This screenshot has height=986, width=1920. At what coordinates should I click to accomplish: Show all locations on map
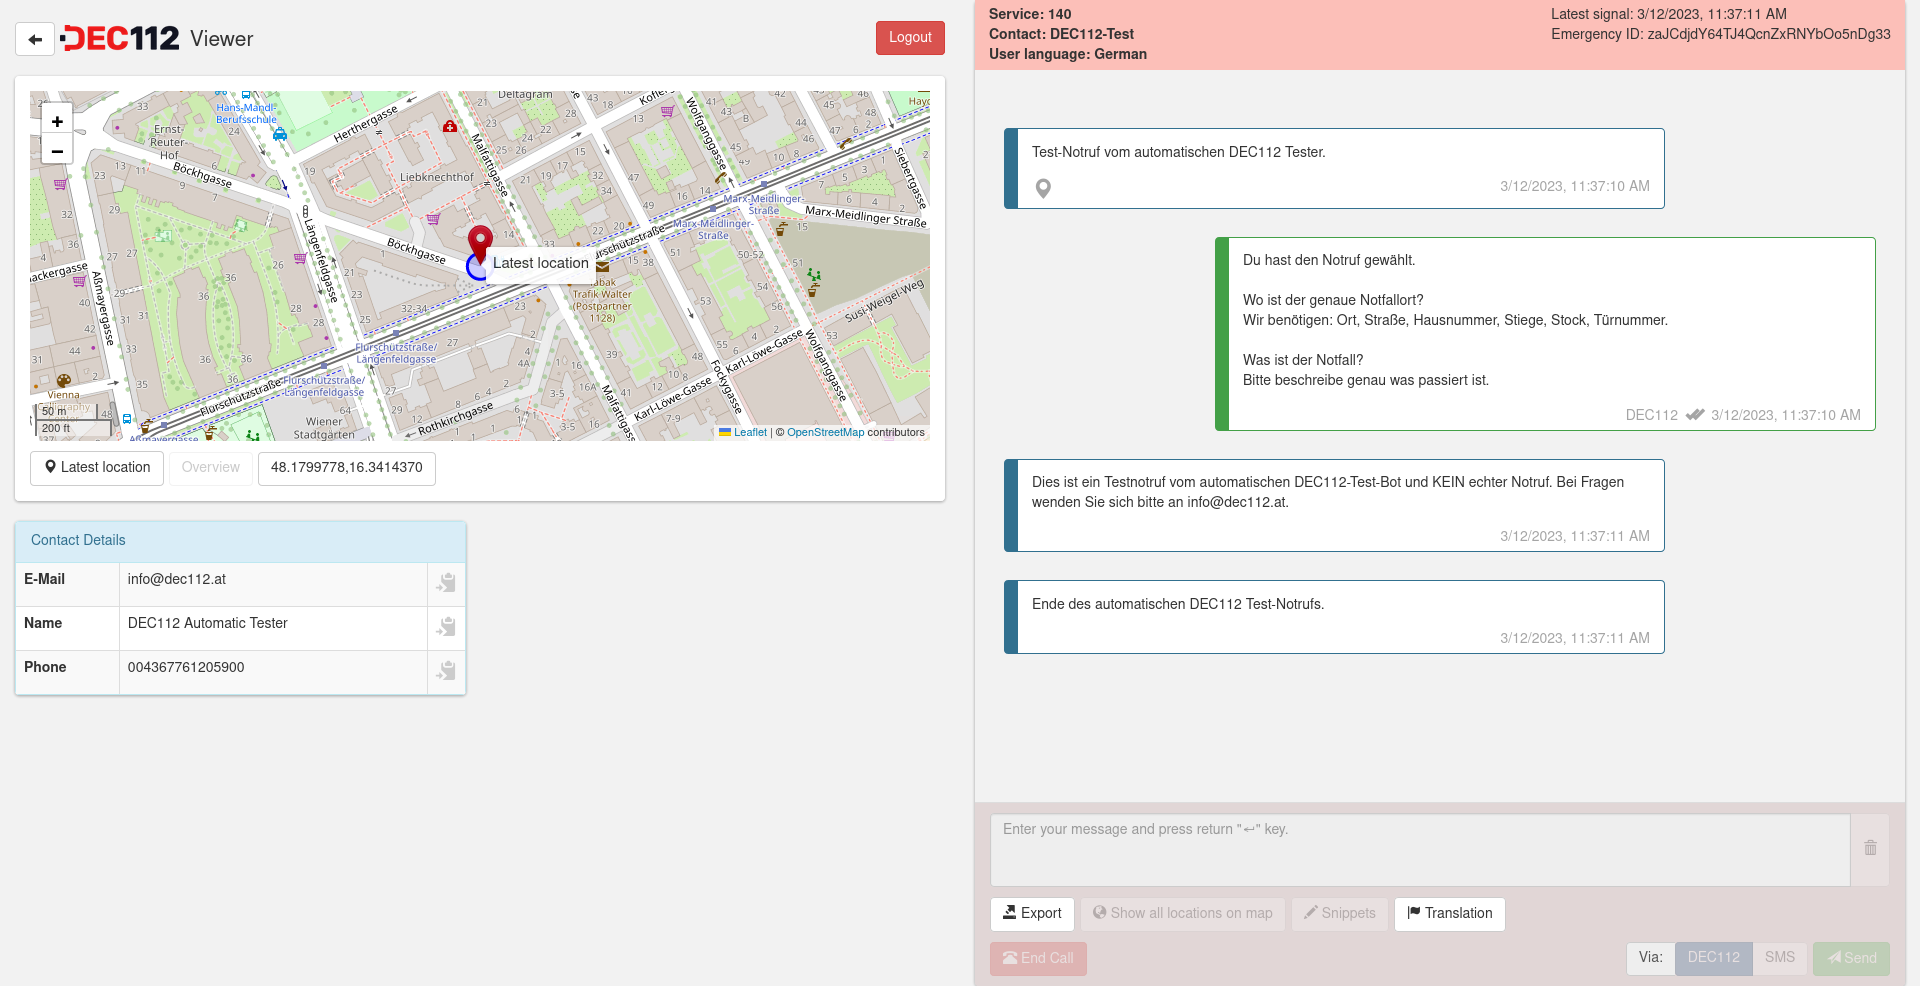pyautogui.click(x=1182, y=914)
